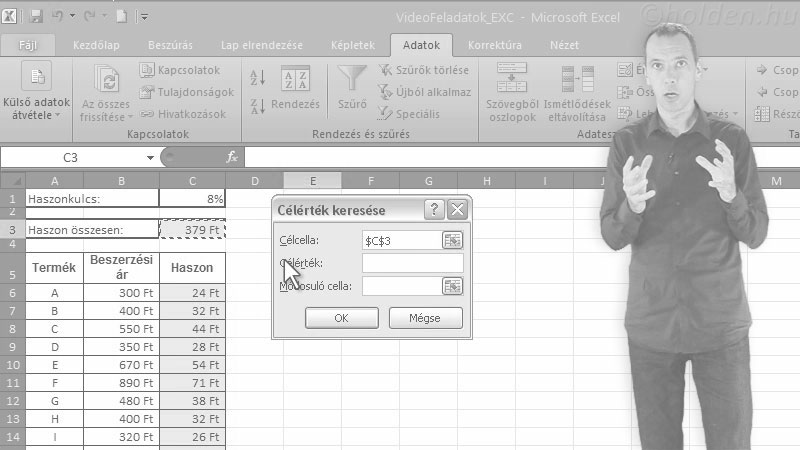Click the fx insert function button
Image resolution: width=800 pixels, height=450 pixels.
point(232,157)
